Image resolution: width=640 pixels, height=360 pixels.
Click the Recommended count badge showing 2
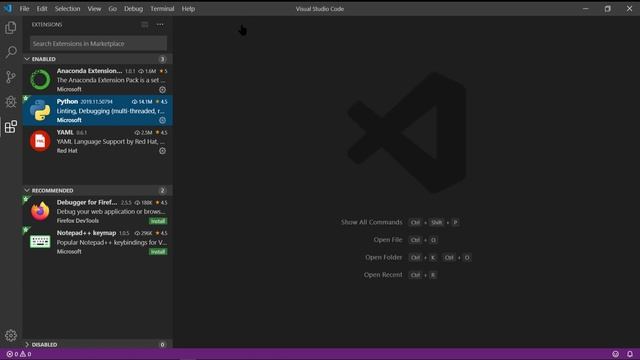click(x=162, y=191)
